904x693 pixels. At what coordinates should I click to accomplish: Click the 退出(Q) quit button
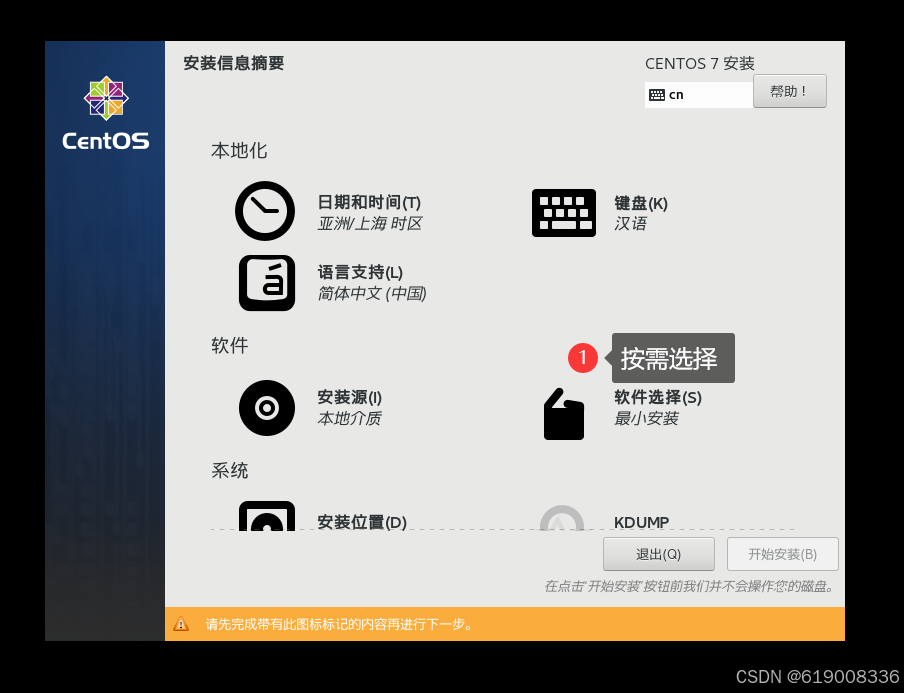(658, 554)
